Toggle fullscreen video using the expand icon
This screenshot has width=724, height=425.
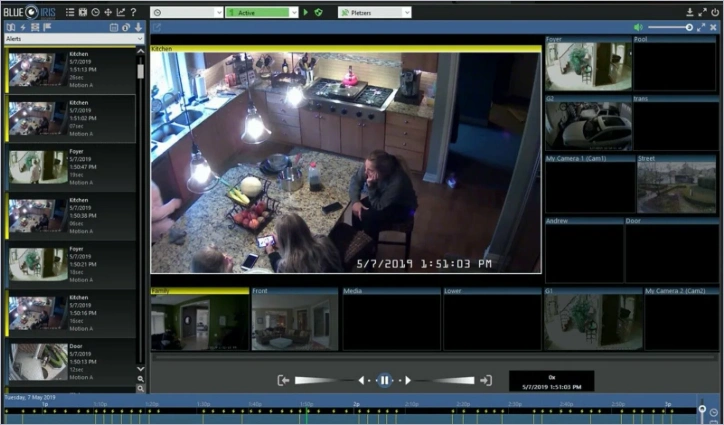coord(701,27)
